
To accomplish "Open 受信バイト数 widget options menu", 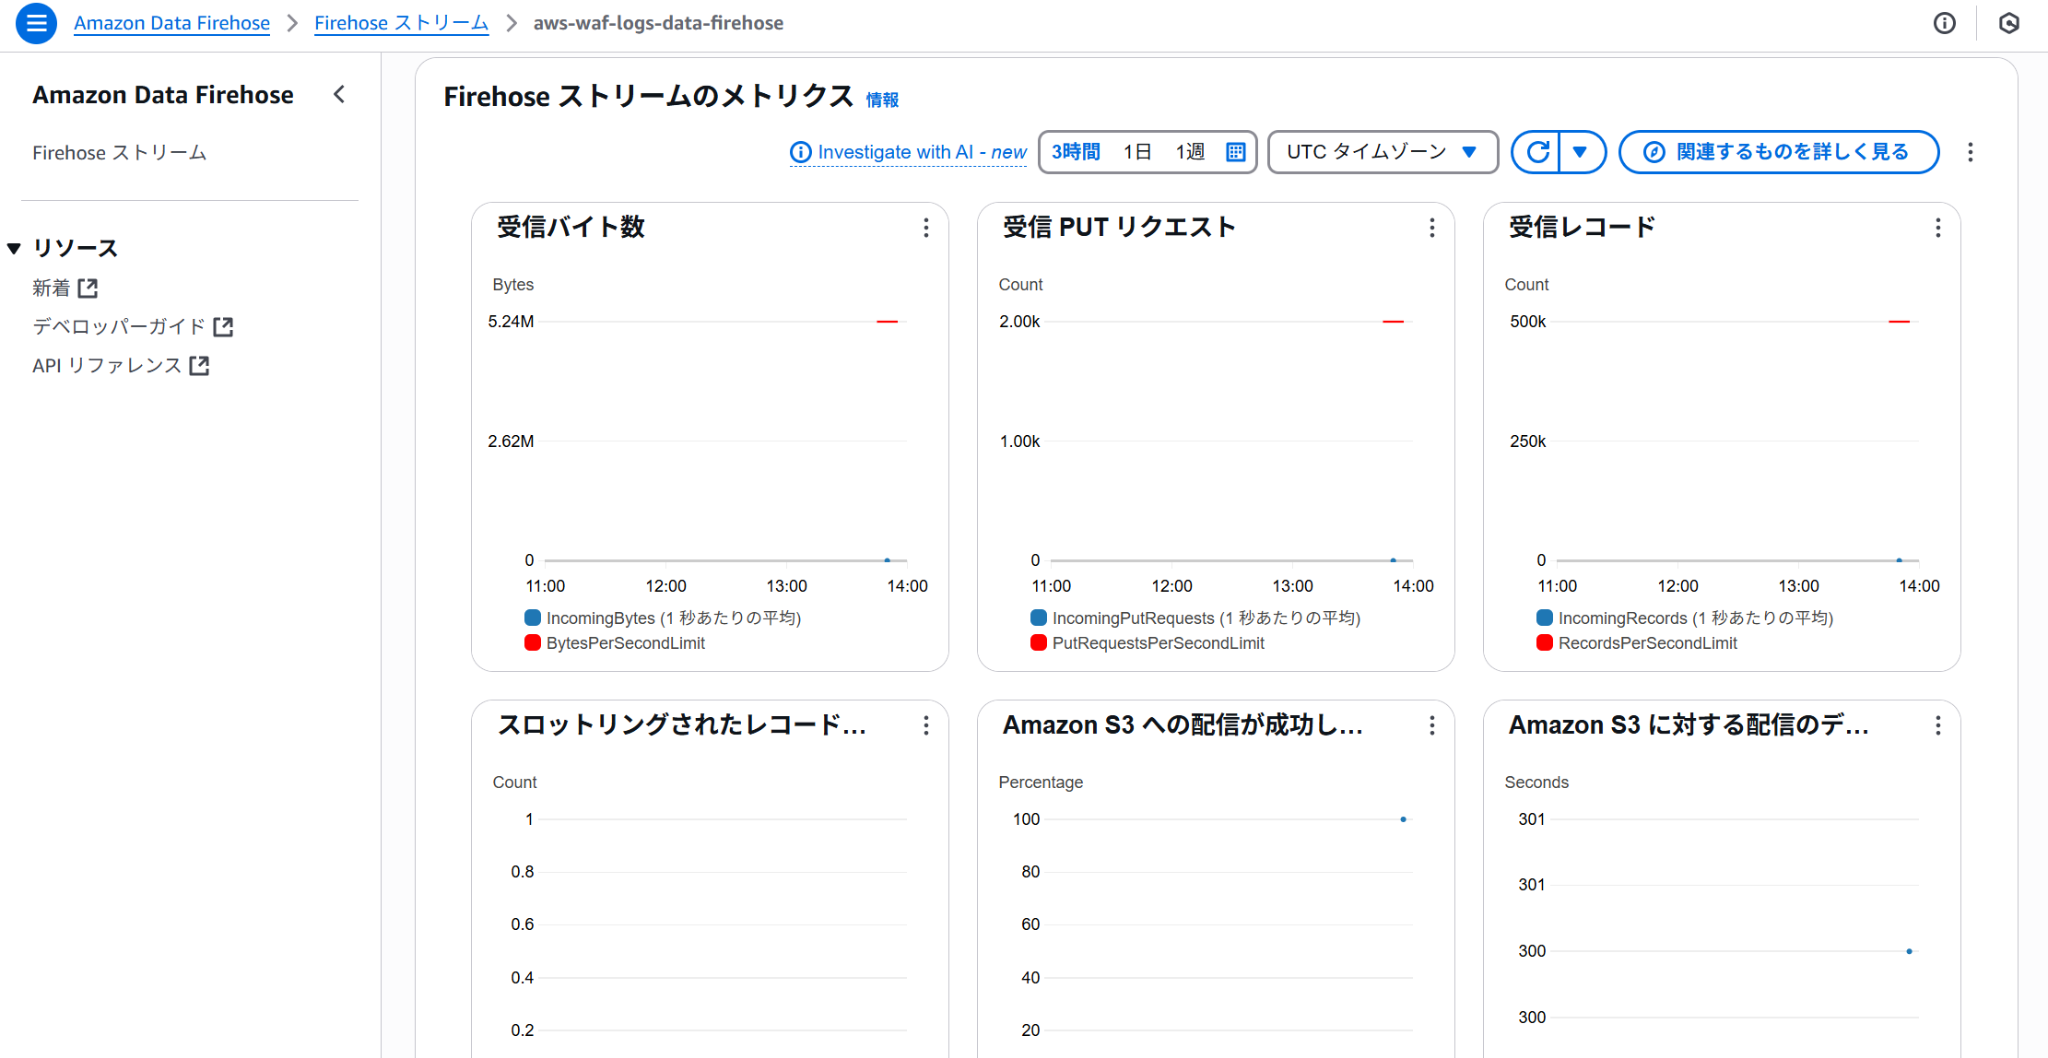I will (926, 228).
